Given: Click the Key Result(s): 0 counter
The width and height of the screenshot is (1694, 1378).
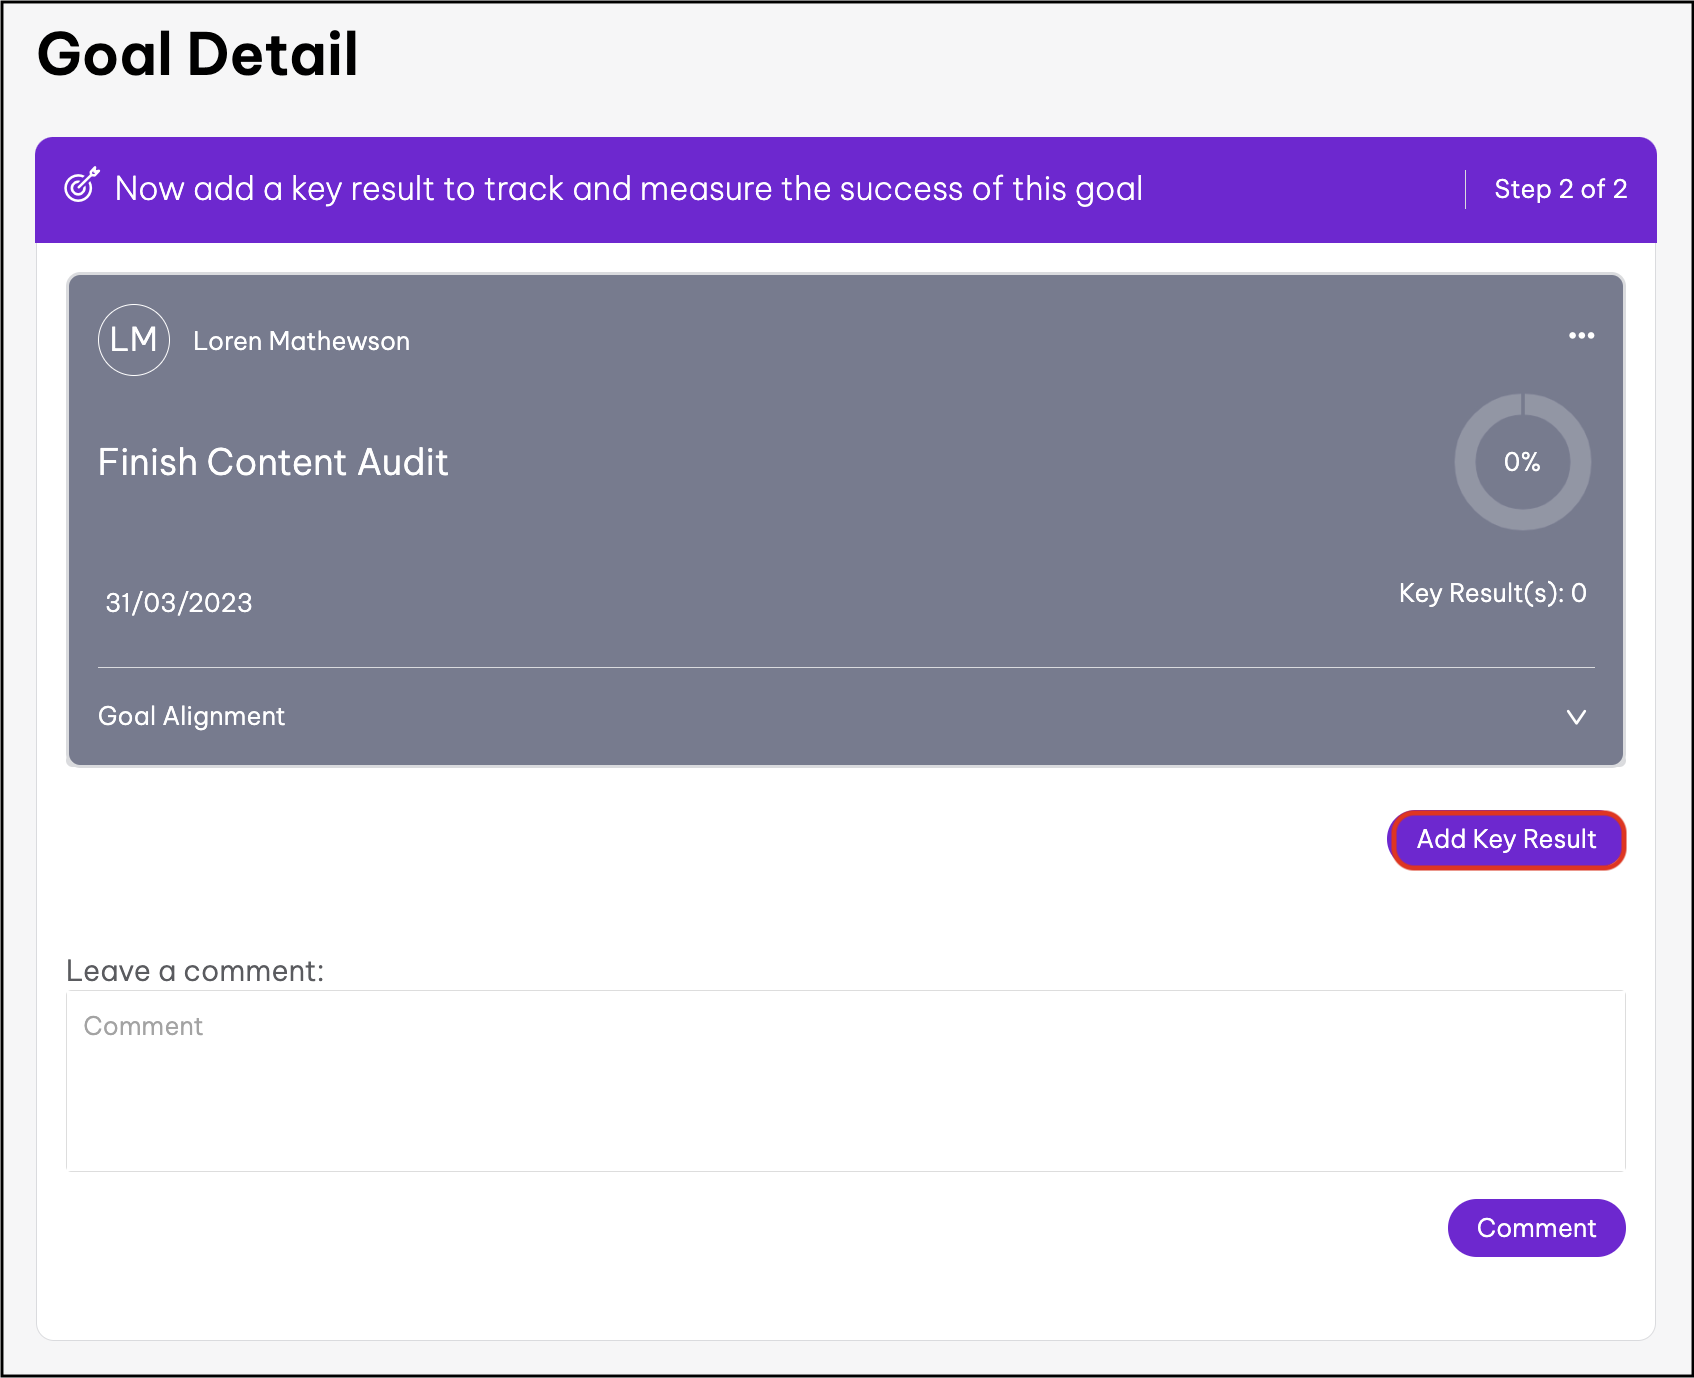Looking at the screenshot, I should pos(1492,594).
